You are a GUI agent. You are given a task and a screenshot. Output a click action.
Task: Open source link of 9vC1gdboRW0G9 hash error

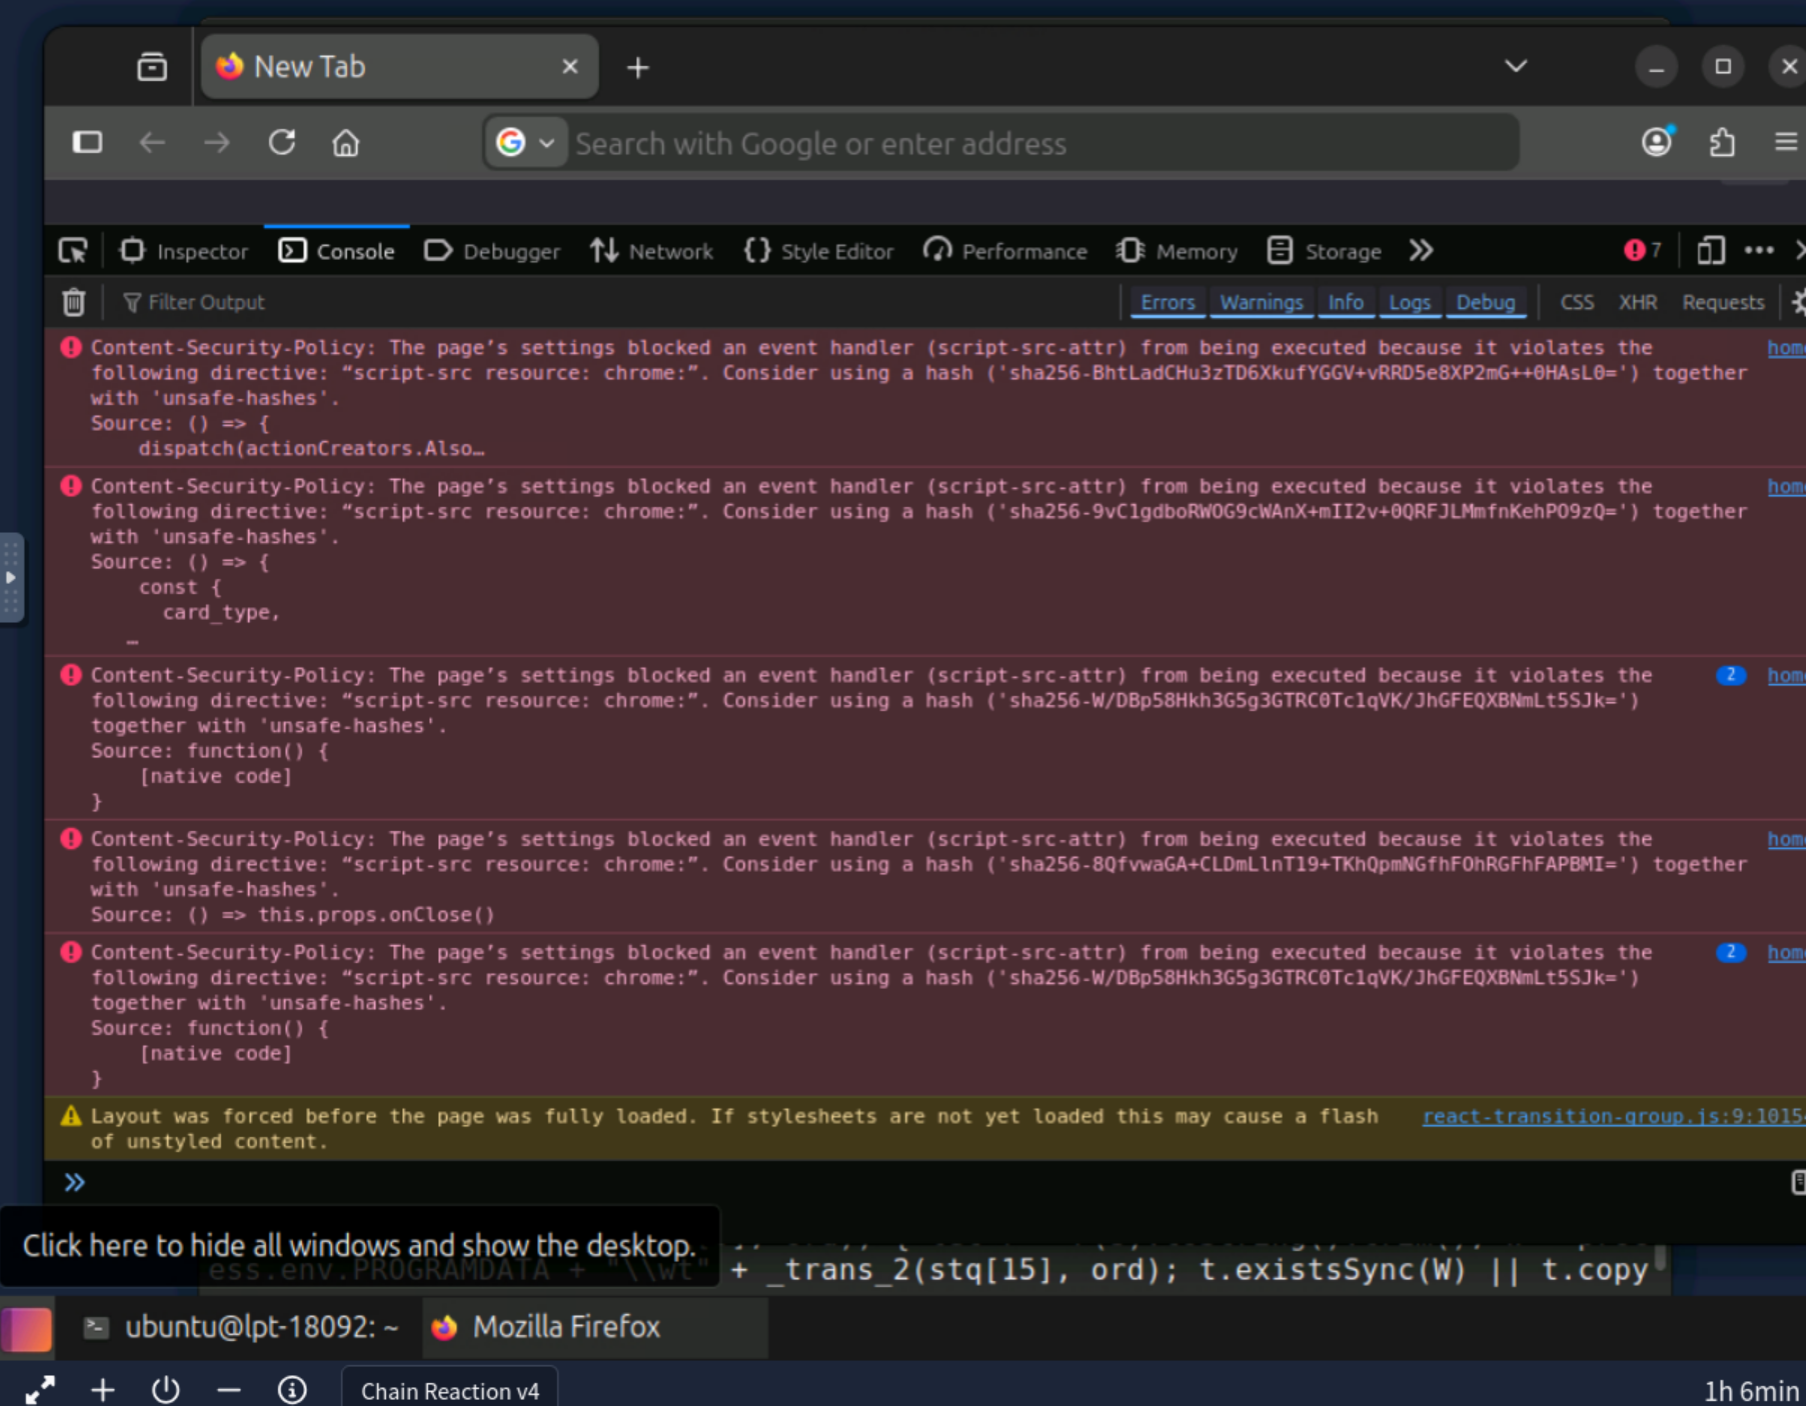click(1786, 487)
